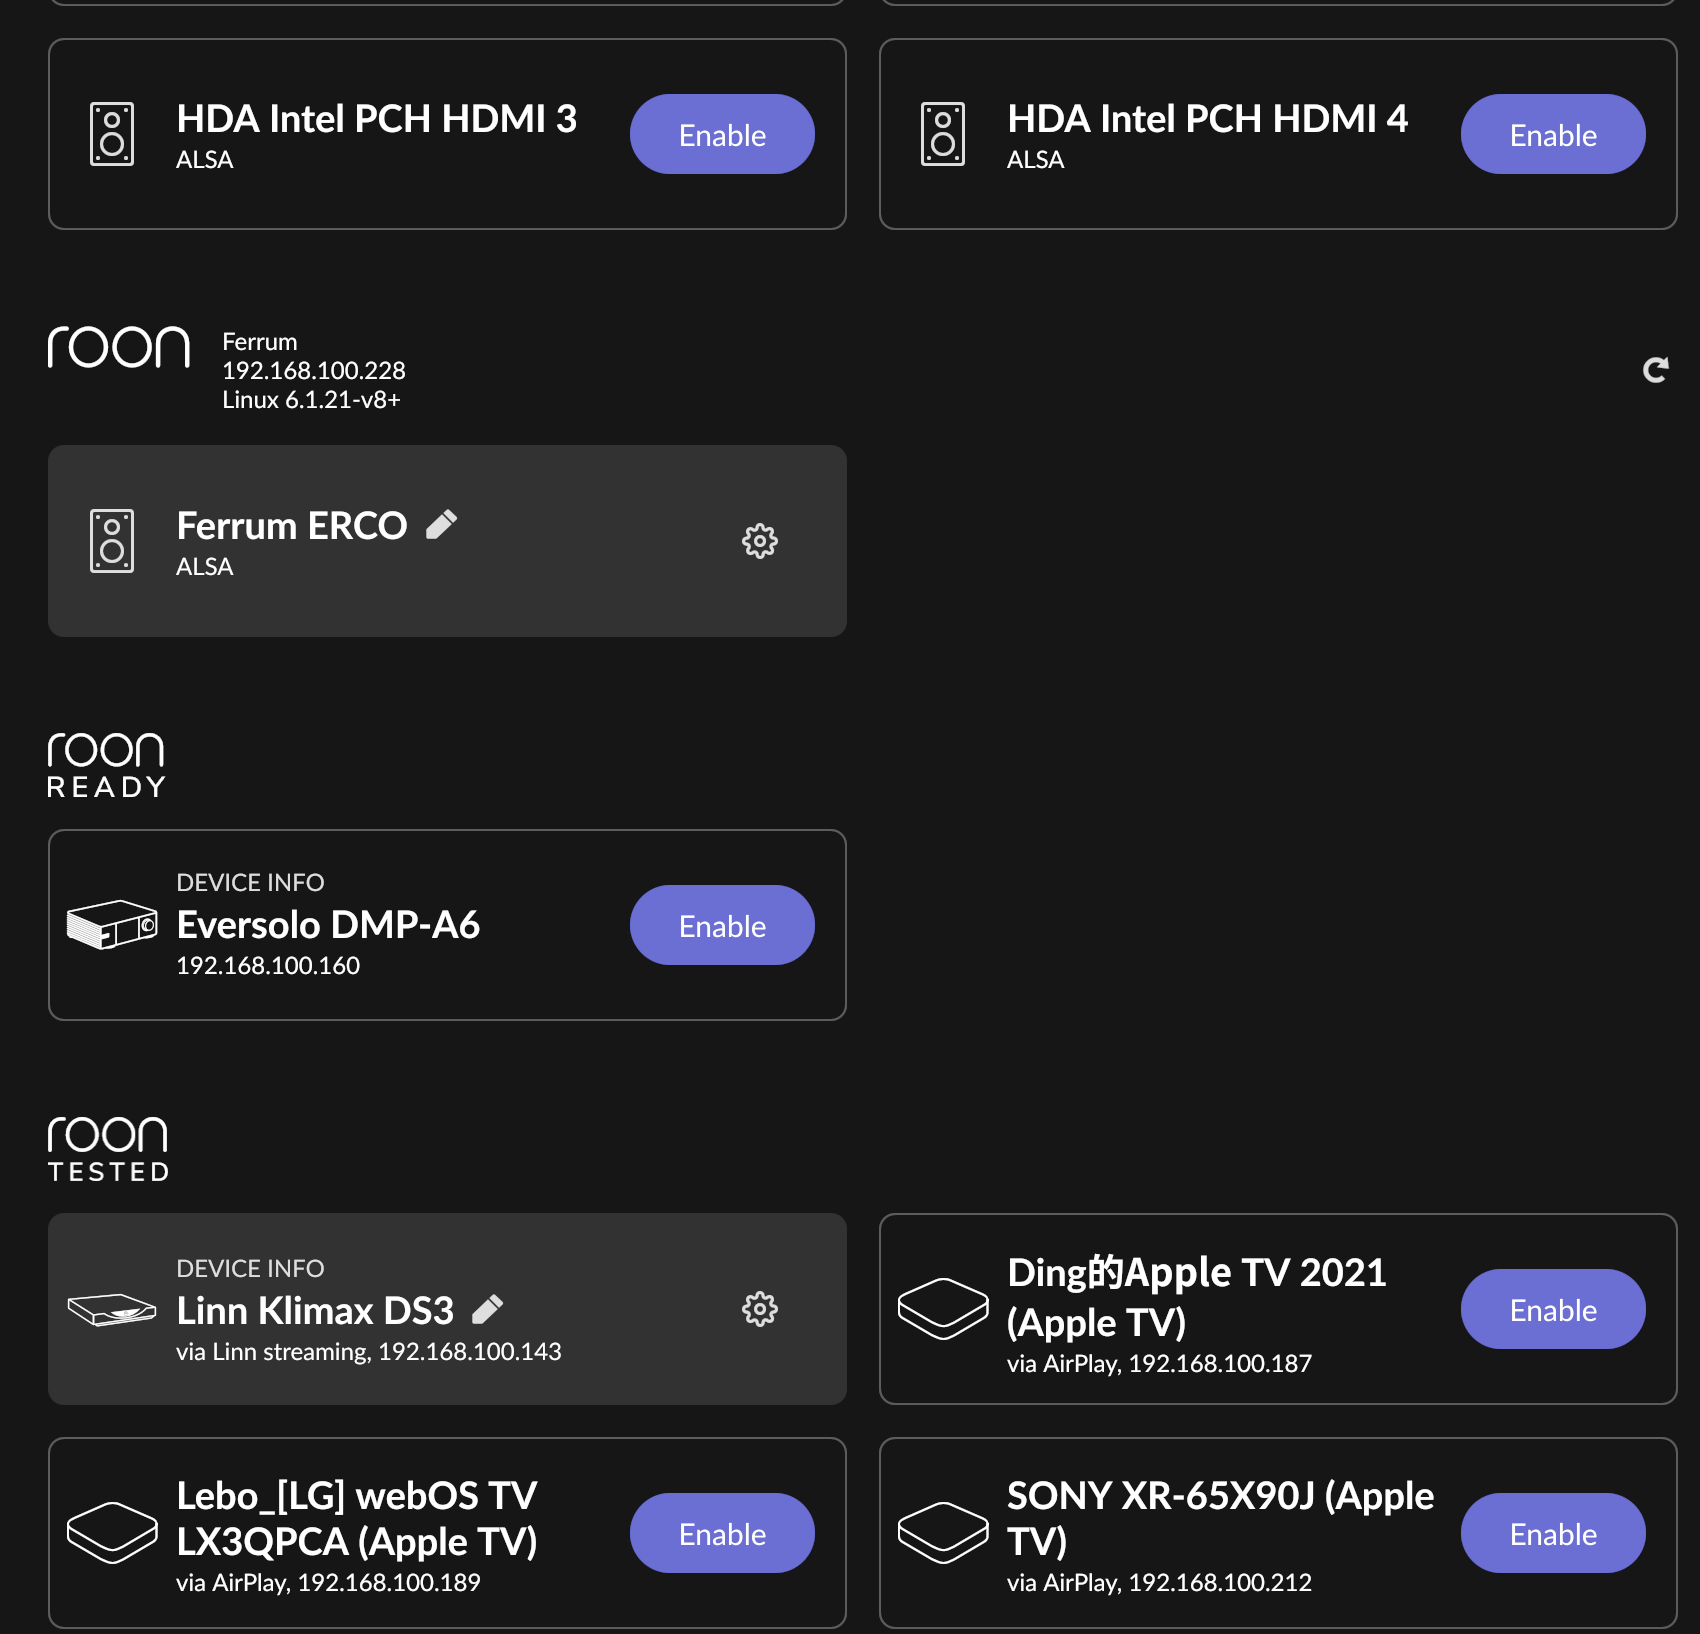Edit Linn Klimax DS3 name pencil

tap(487, 1309)
